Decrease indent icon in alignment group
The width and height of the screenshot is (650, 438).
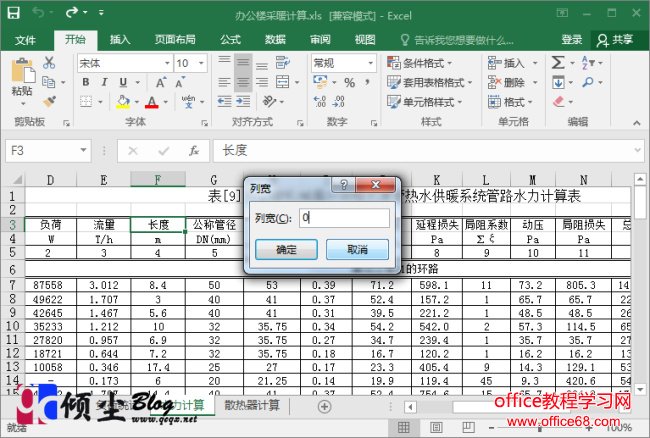(x=224, y=102)
